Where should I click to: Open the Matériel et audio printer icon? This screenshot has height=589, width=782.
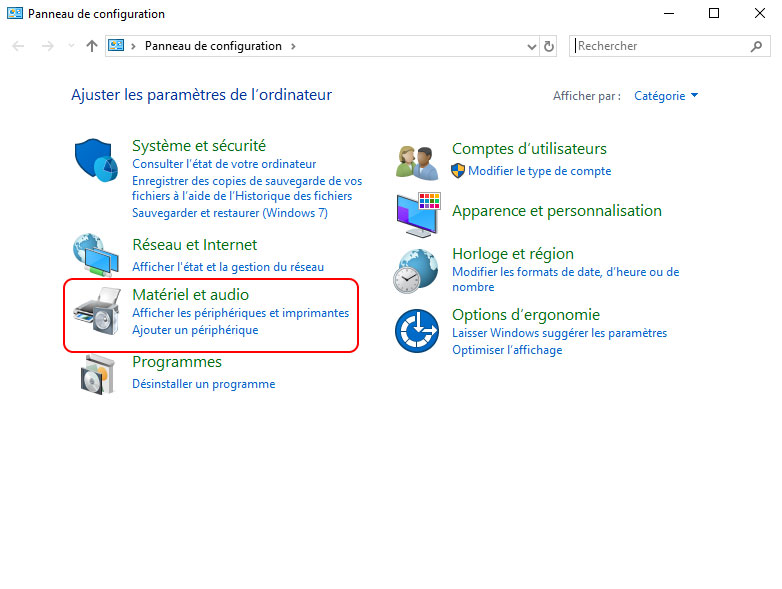click(x=97, y=311)
